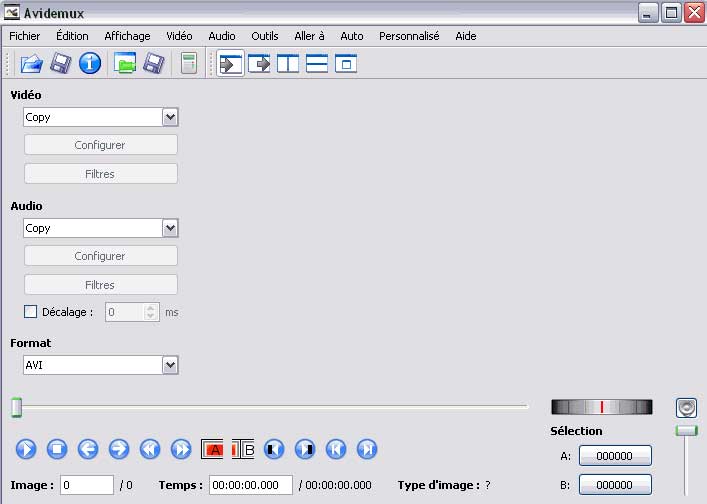
Task: Click the Save project floppy icon
Action: (154, 64)
